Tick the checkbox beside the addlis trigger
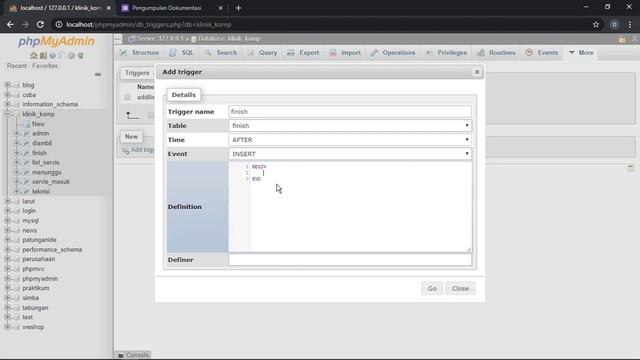 [127, 97]
